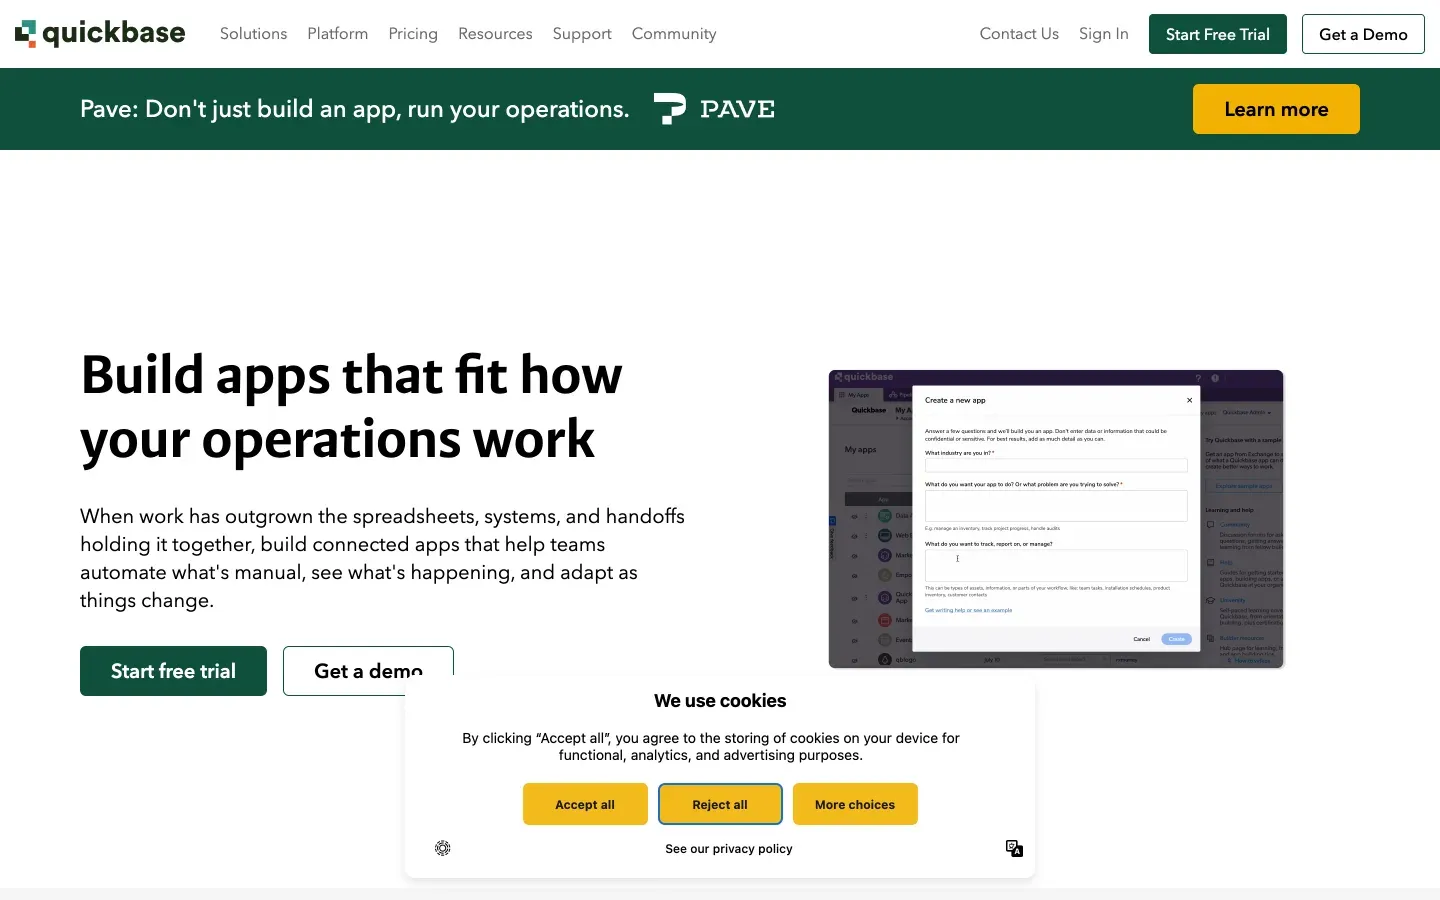
Task: Click the hero Get a demo button
Action: pos(368,671)
